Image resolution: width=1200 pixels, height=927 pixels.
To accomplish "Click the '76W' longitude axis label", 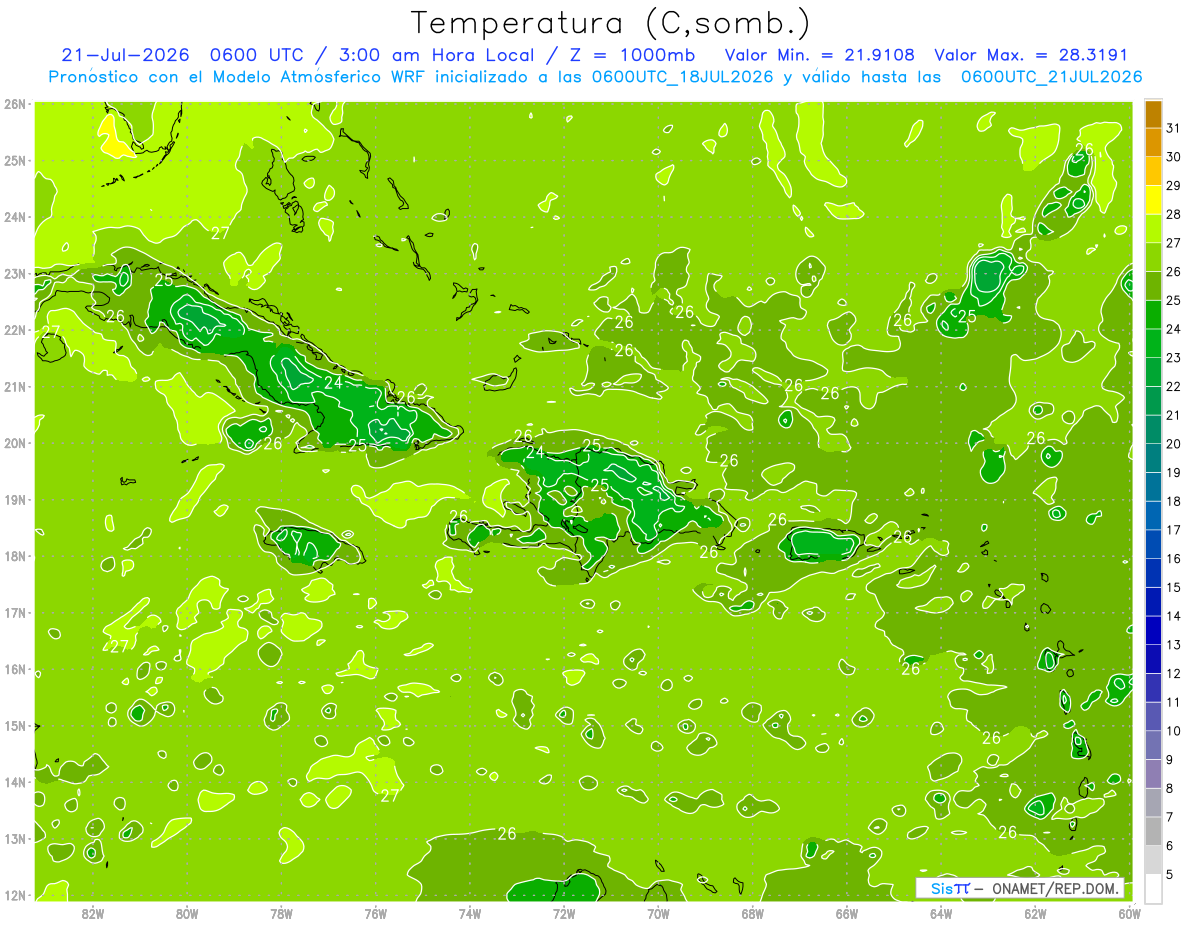I will (375, 913).
